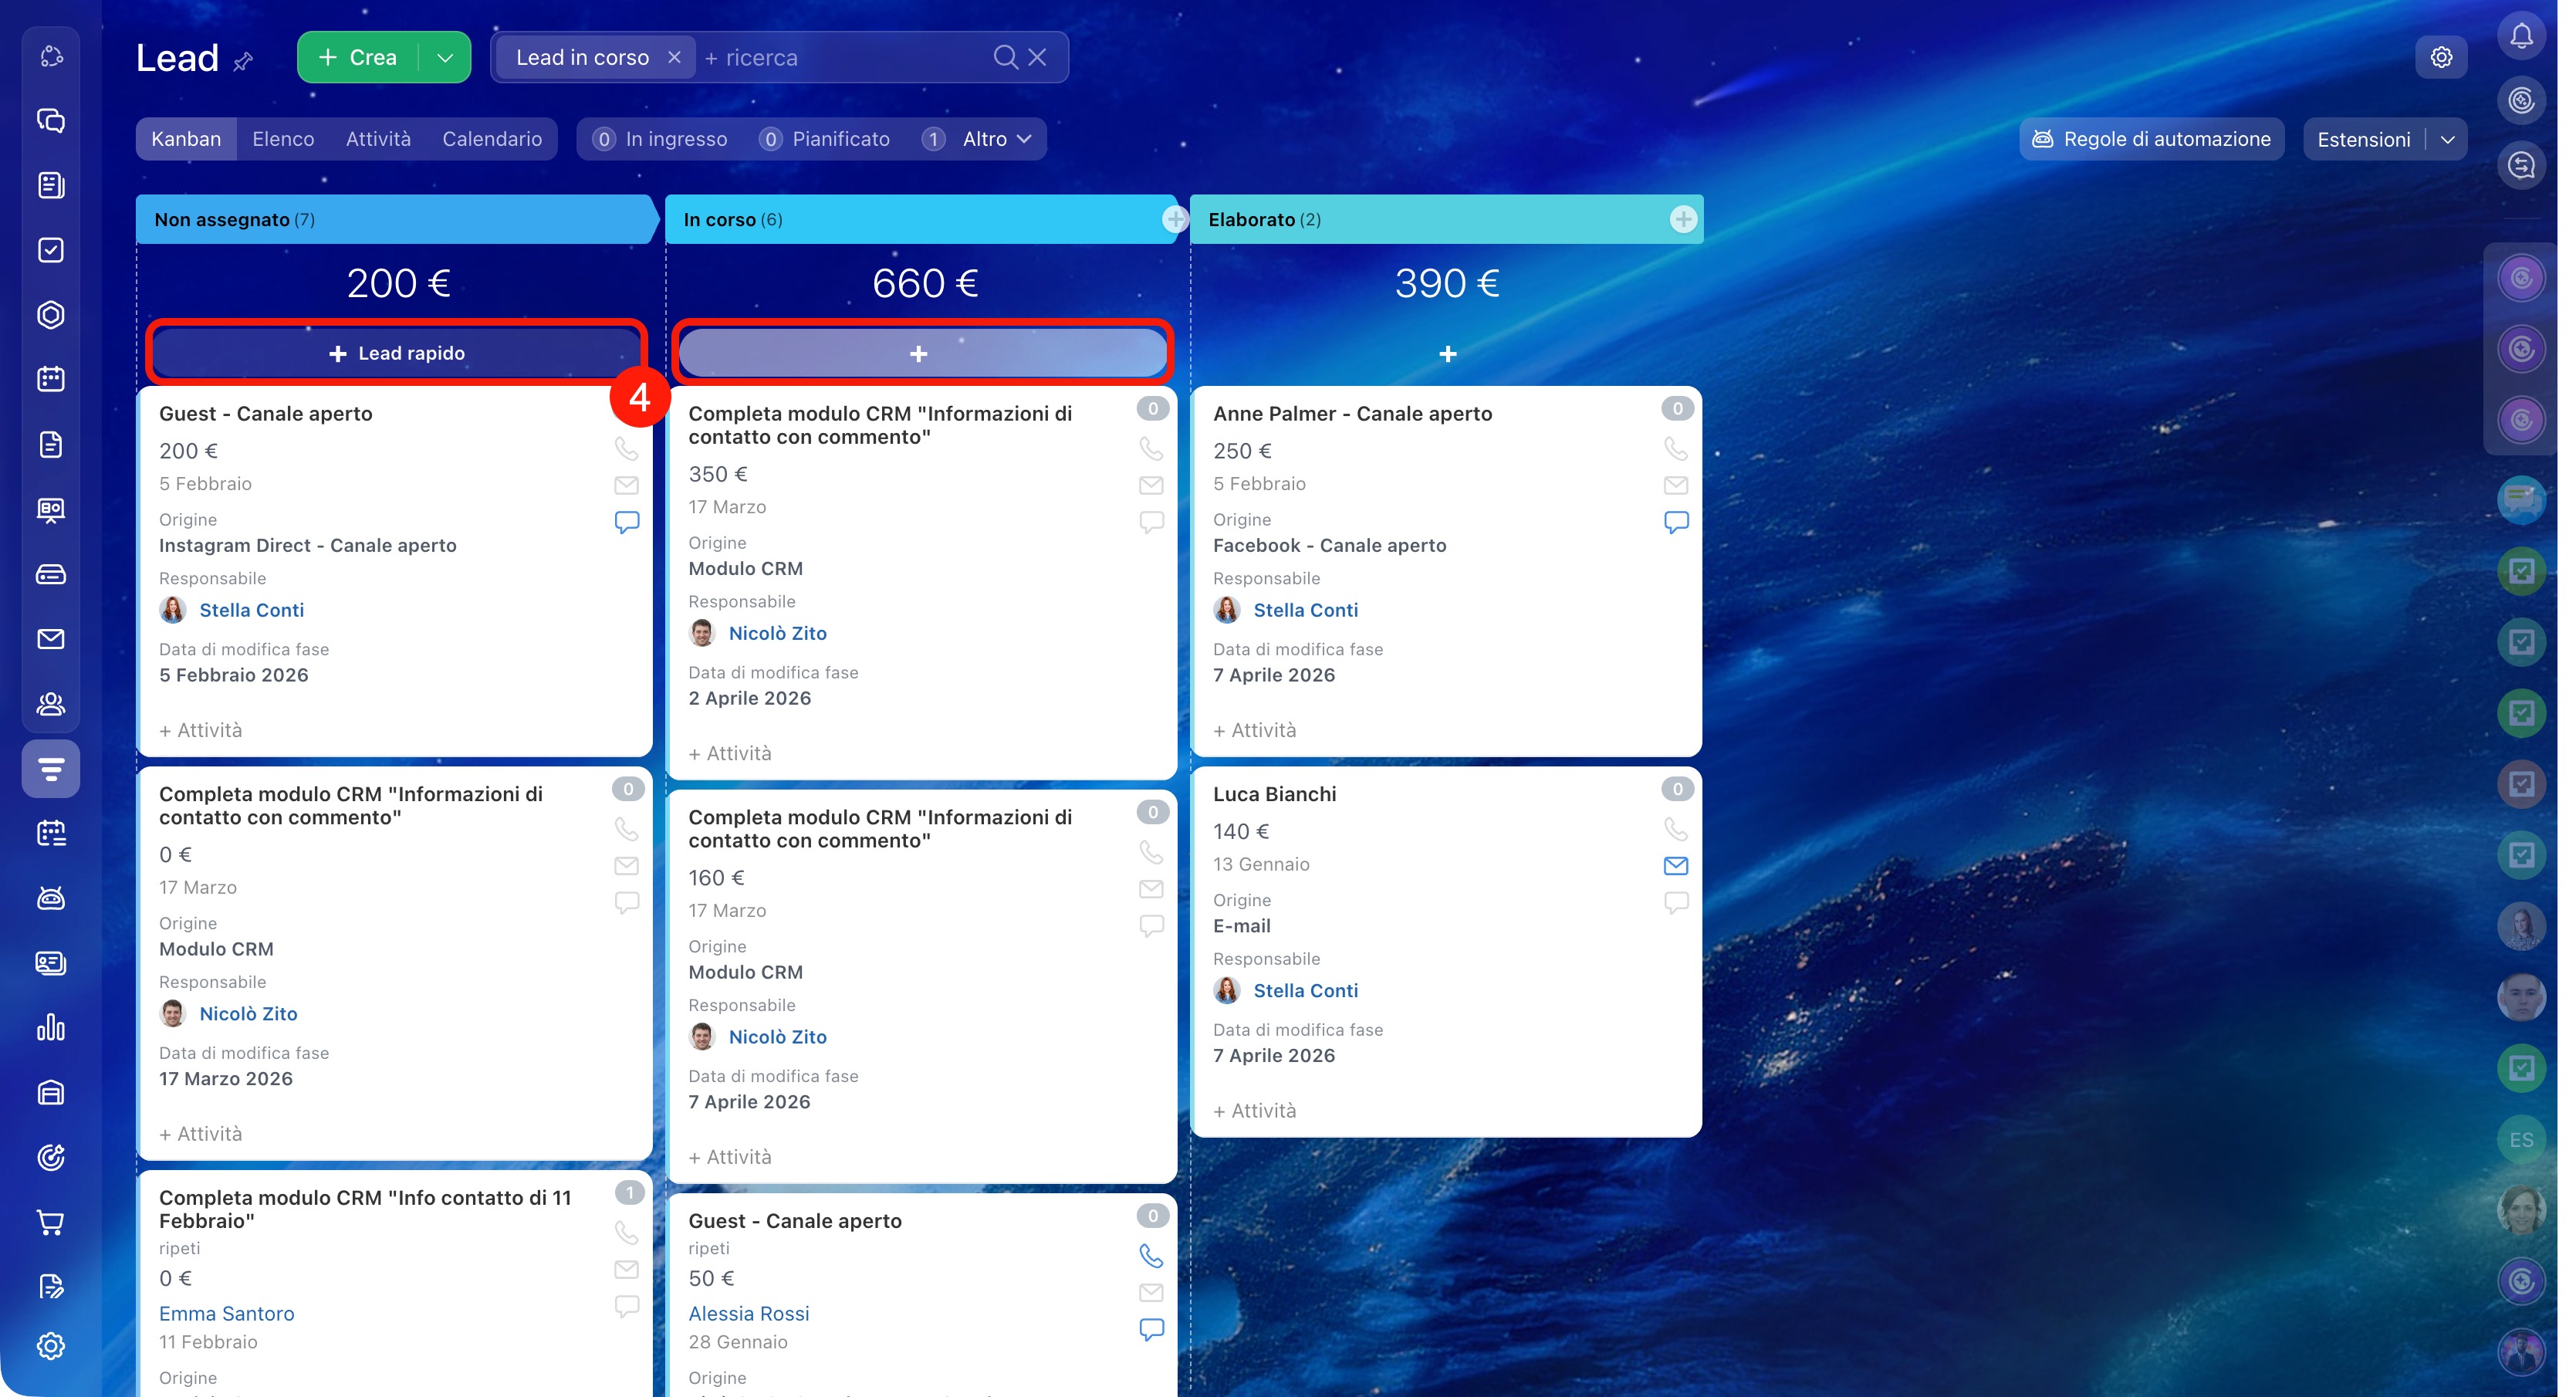Click phone icon on Guest 50 € card
This screenshot has height=1397, width=2576.
coord(1151,1256)
